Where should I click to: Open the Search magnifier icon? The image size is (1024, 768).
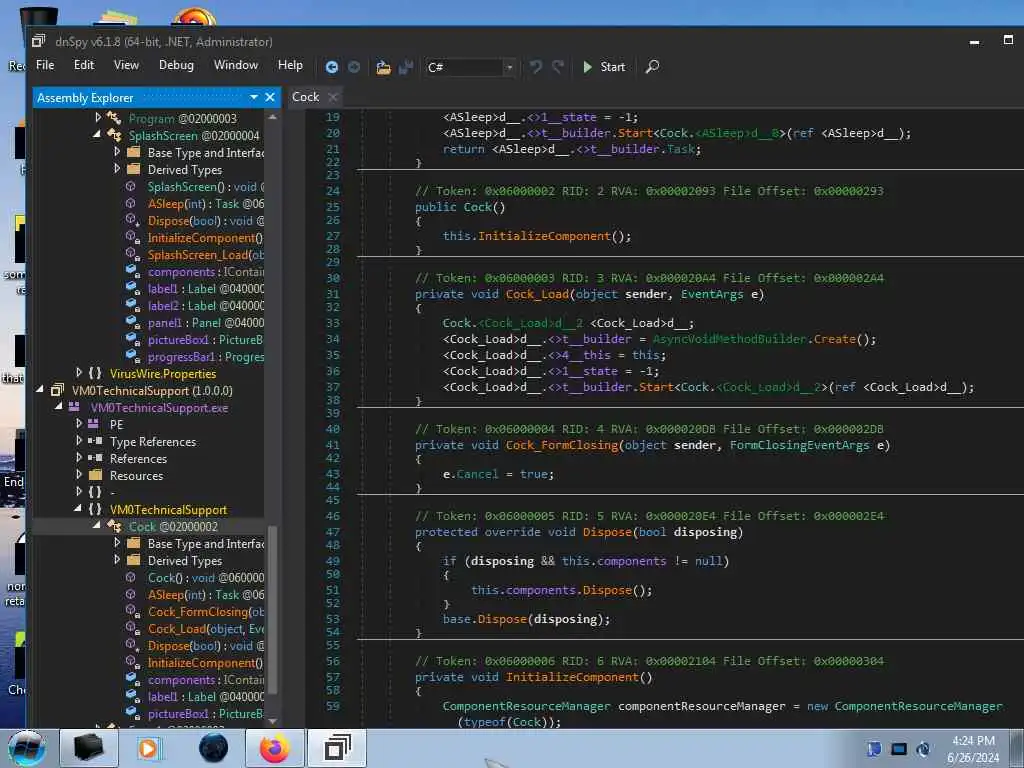click(x=652, y=67)
